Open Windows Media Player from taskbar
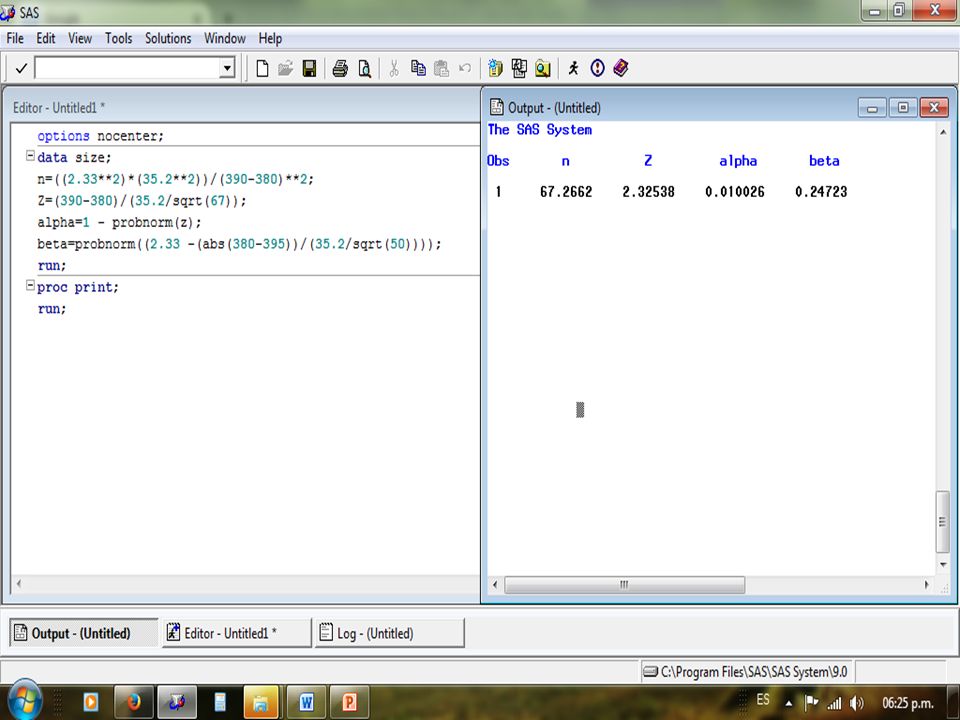960x720 pixels. point(91,702)
